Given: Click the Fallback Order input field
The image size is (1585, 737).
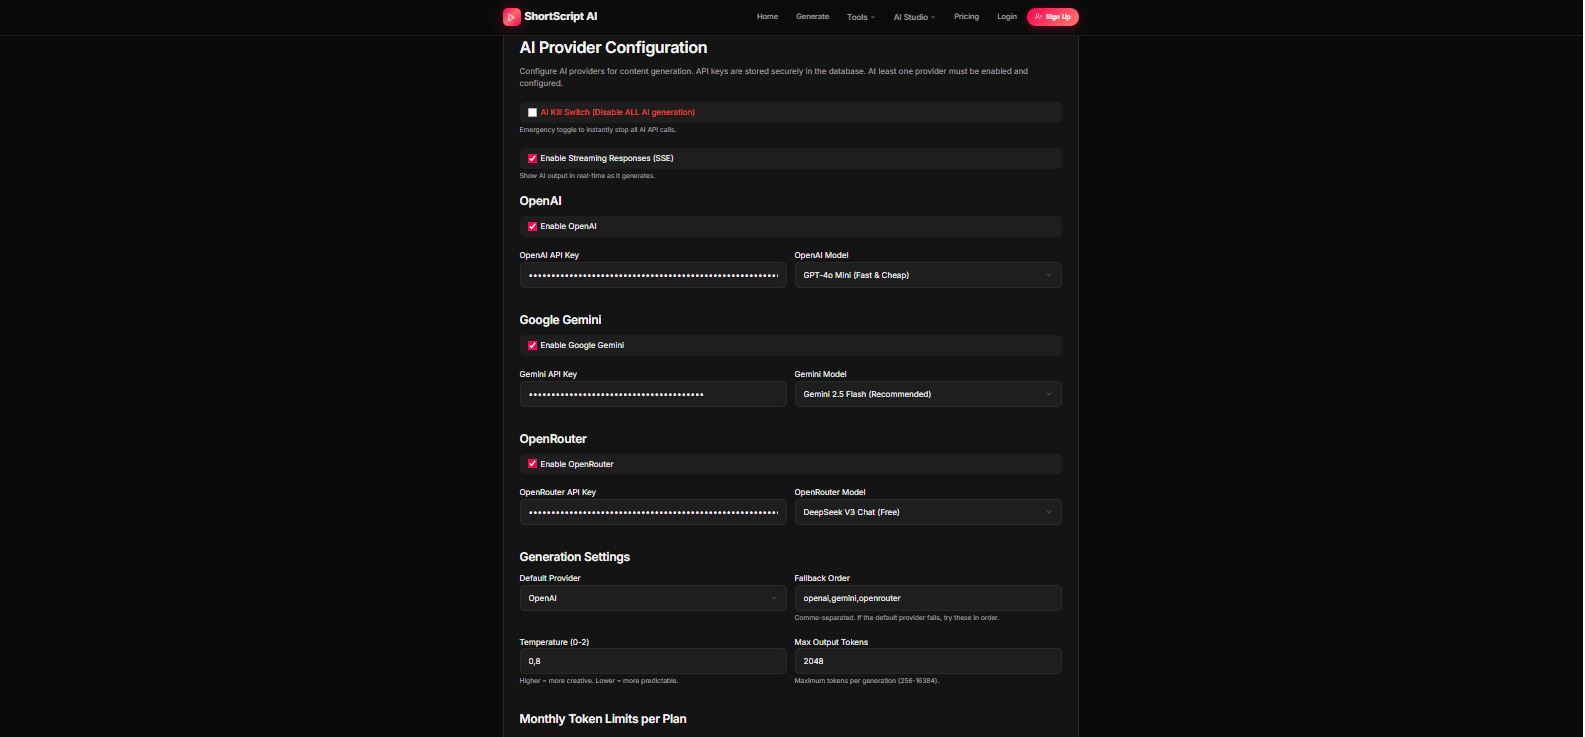Looking at the screenshot, I should (x=927, y=599).
